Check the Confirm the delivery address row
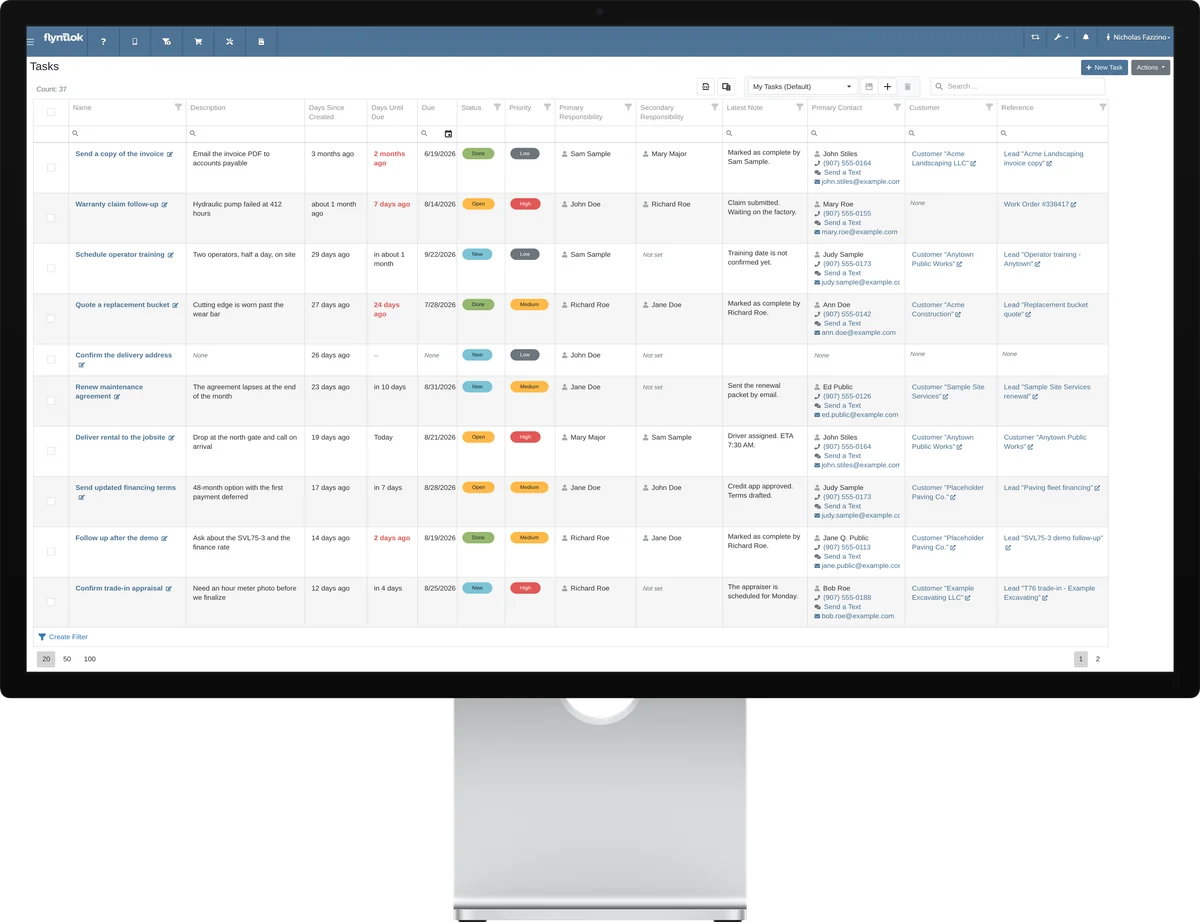The height and width of the screenshot is (922, 1200). click(x=51, y=359)
